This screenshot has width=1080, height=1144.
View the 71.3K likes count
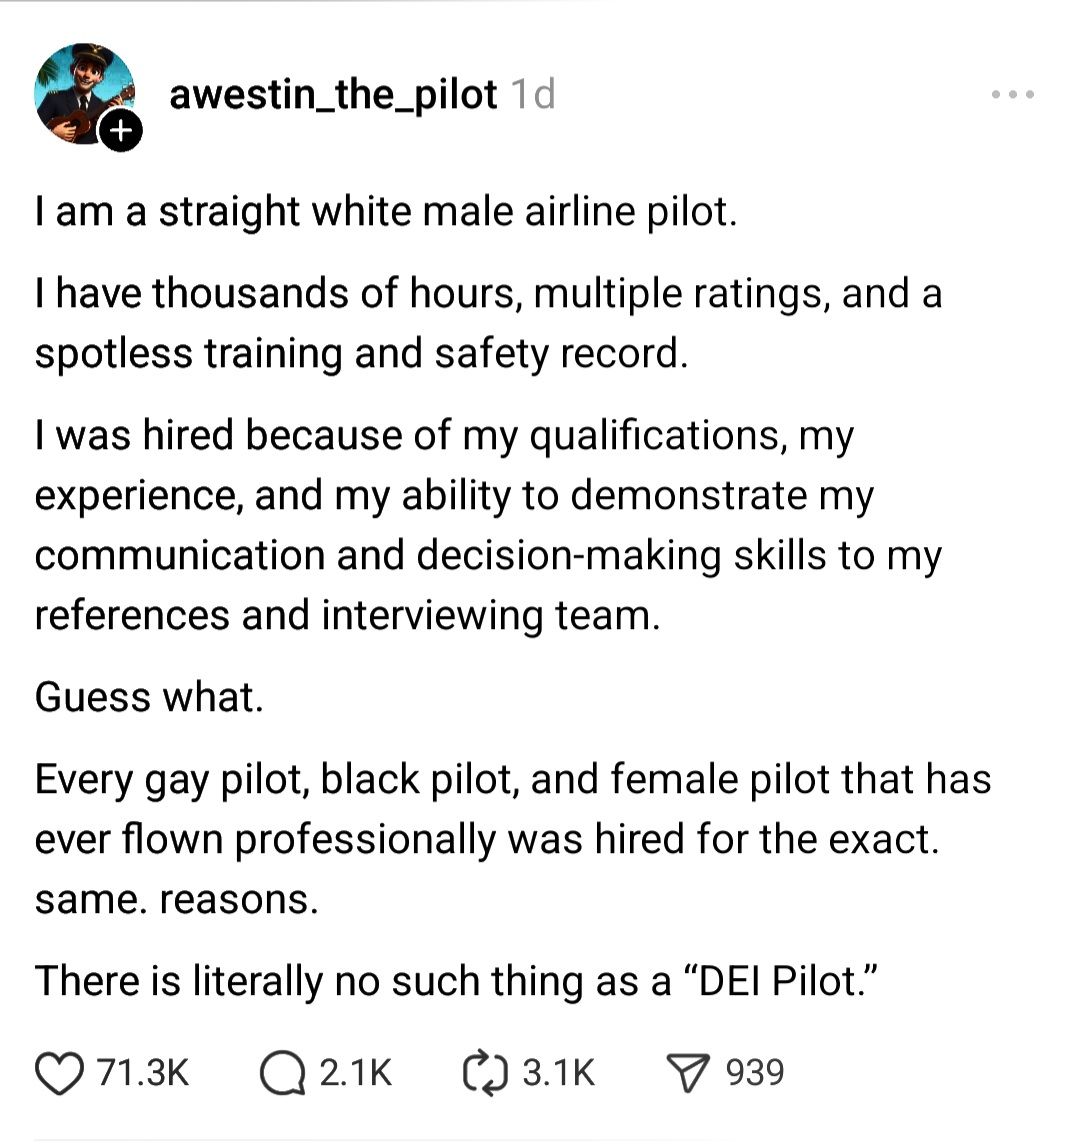click(x=143, y=1072)
